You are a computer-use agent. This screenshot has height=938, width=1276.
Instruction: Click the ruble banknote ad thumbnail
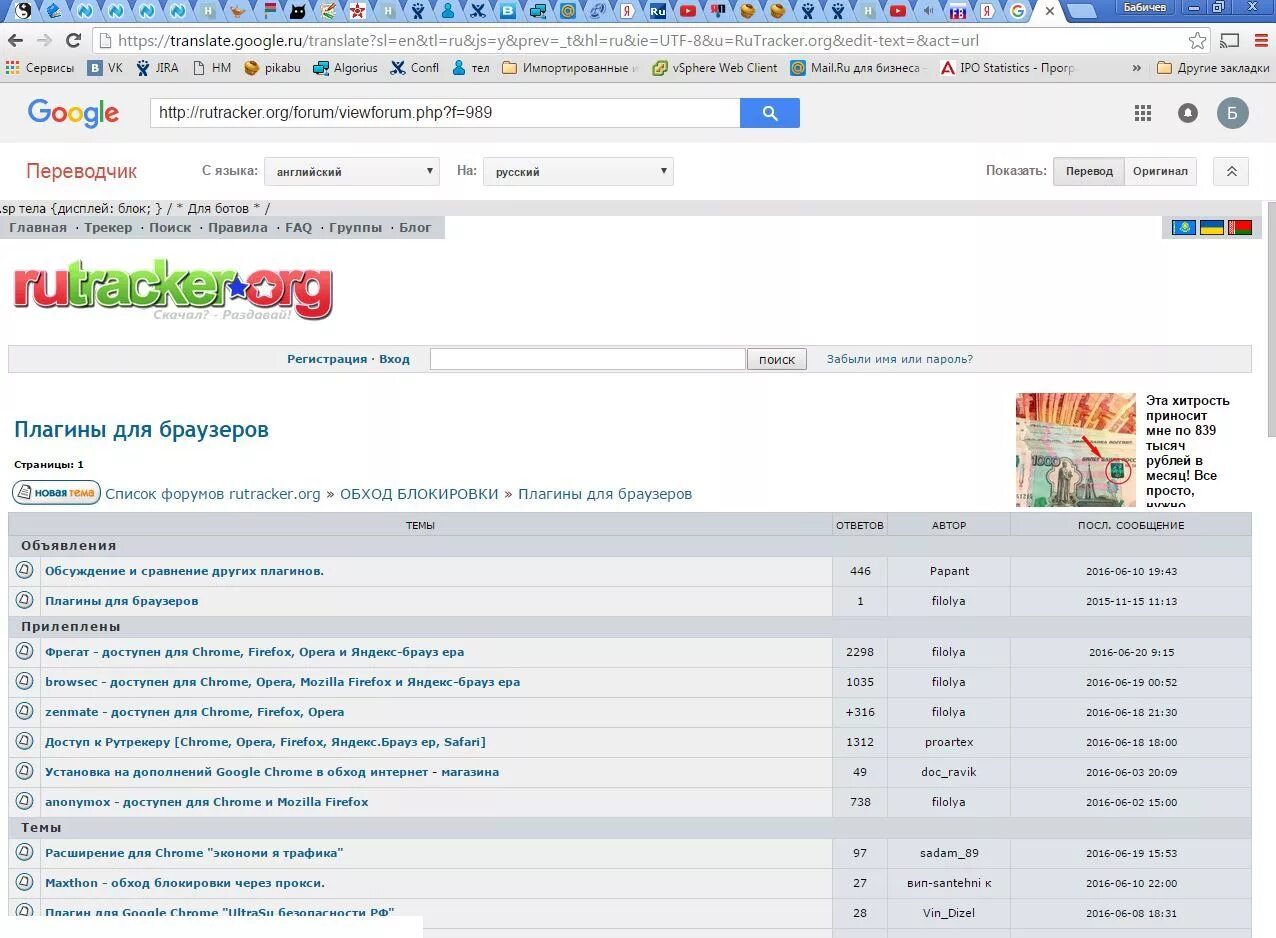tap(1076, 450)
